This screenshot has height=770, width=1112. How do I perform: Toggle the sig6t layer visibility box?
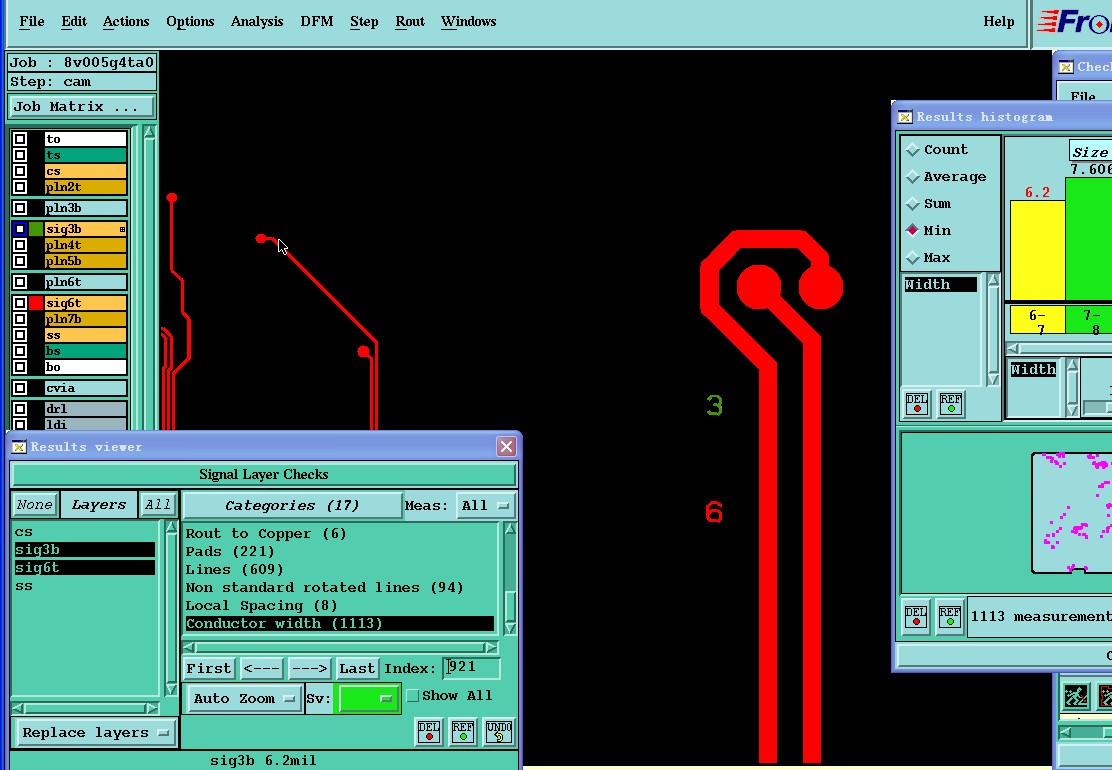(x=20, y=302)
